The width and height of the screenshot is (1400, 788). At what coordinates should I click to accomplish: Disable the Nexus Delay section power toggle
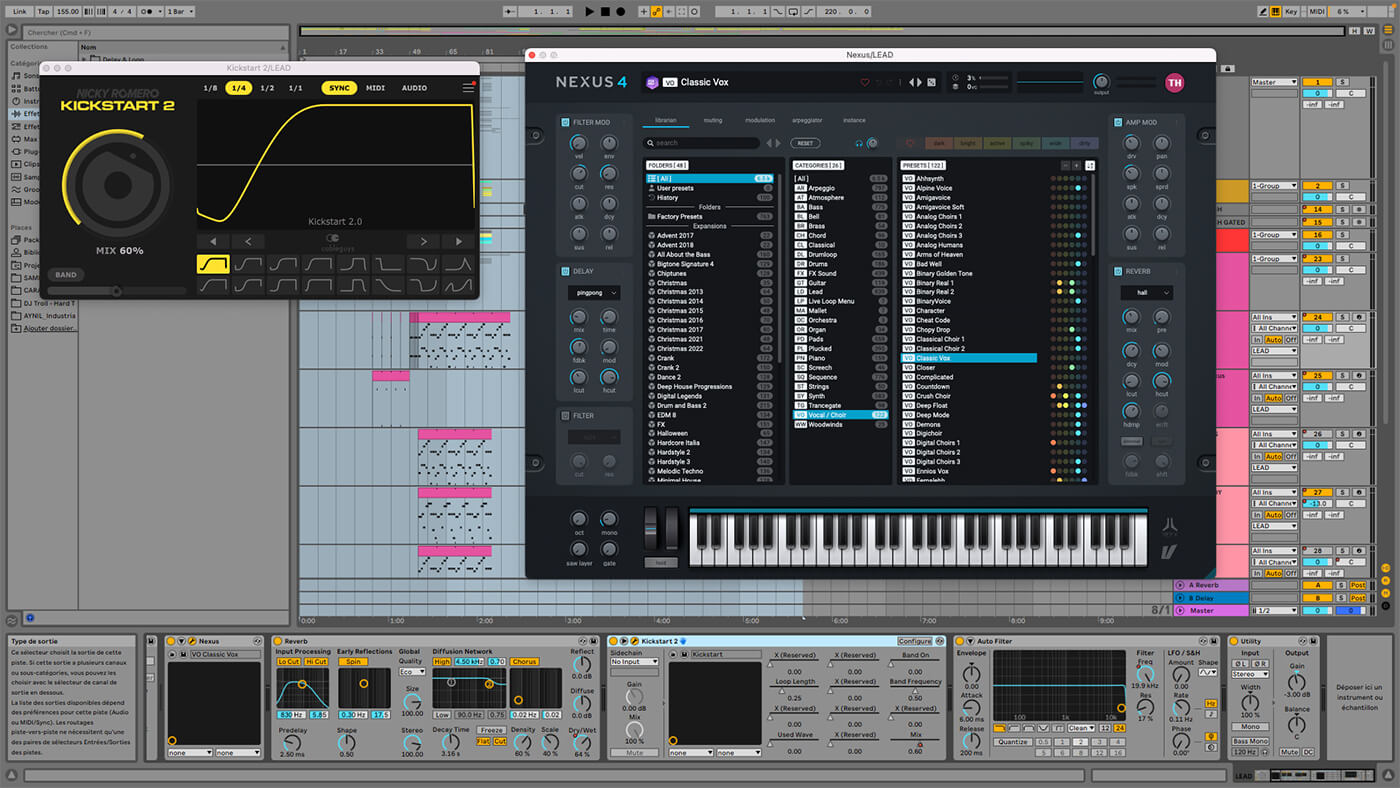click(x=565, y=270)
